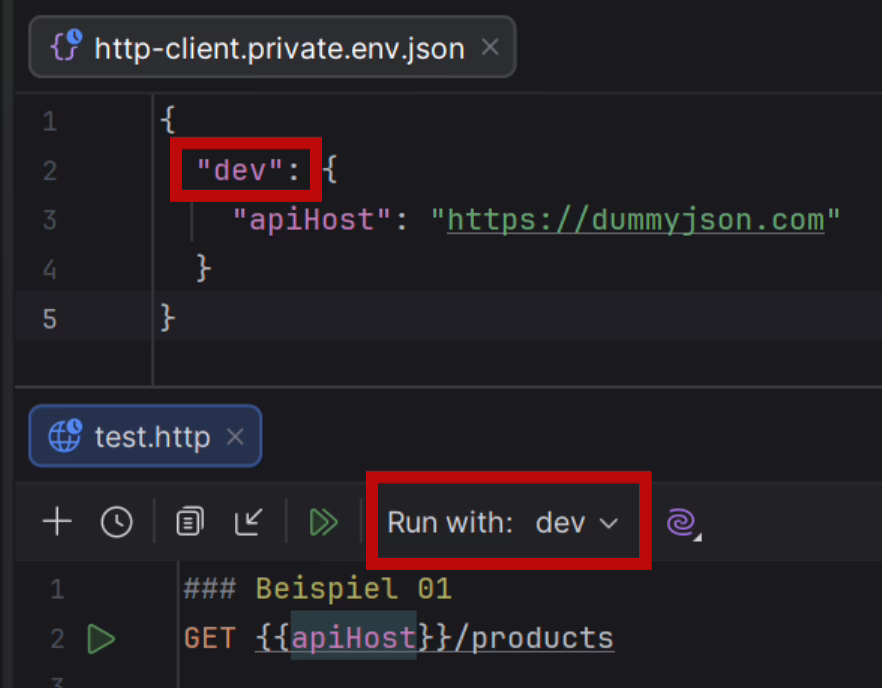This screenshot has width=882, height=688.
Task: Switch to the http-client.private.env.json tab
Action: click(278, 48)
